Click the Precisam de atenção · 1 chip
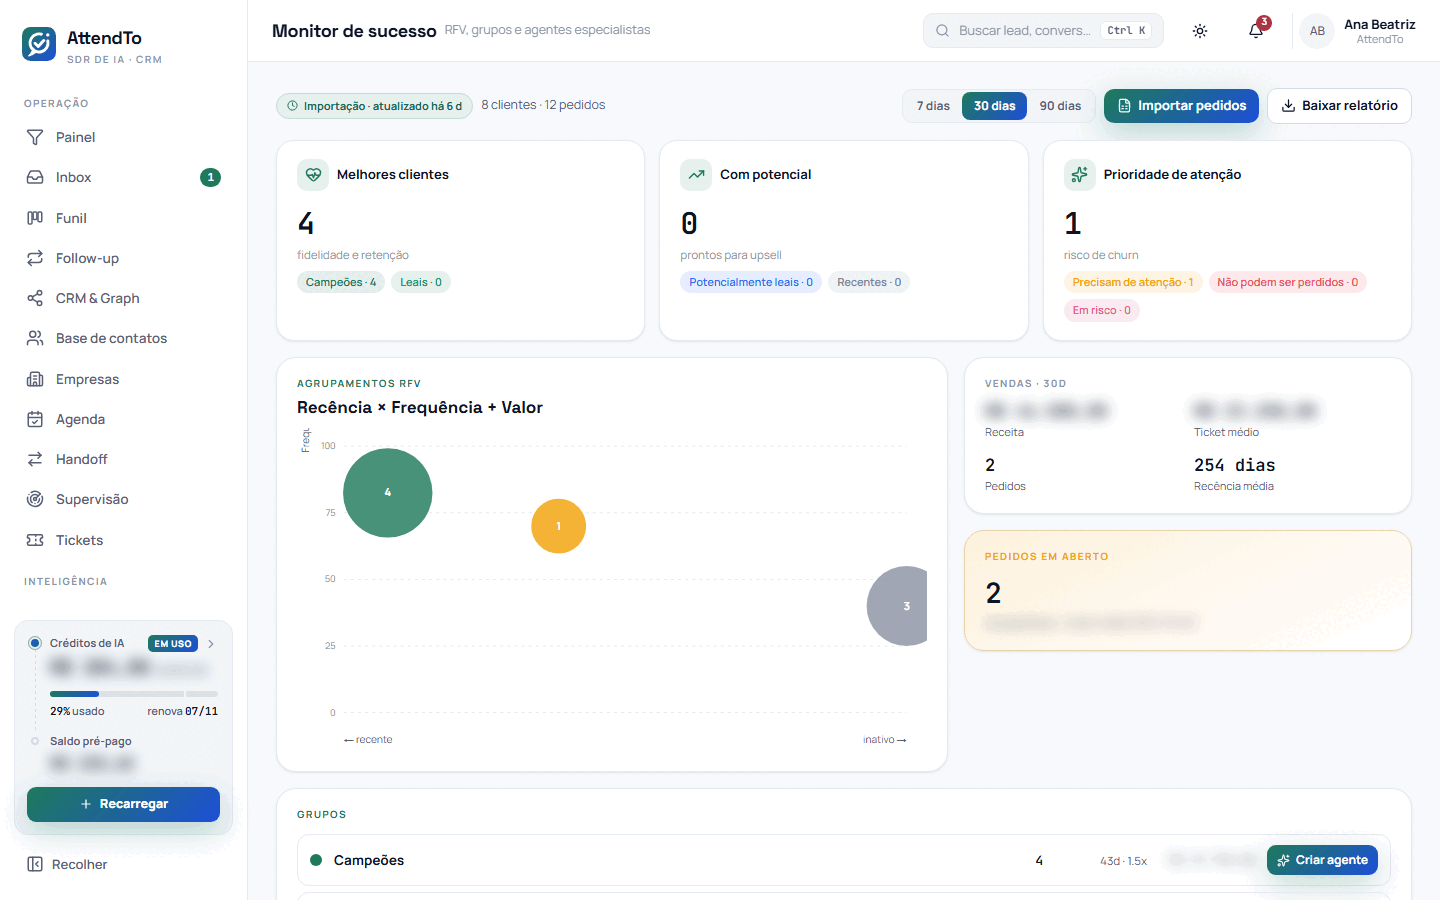The width and height of the screenshot is (1440, 900). pyautogui.click(x=1133, y=282)
